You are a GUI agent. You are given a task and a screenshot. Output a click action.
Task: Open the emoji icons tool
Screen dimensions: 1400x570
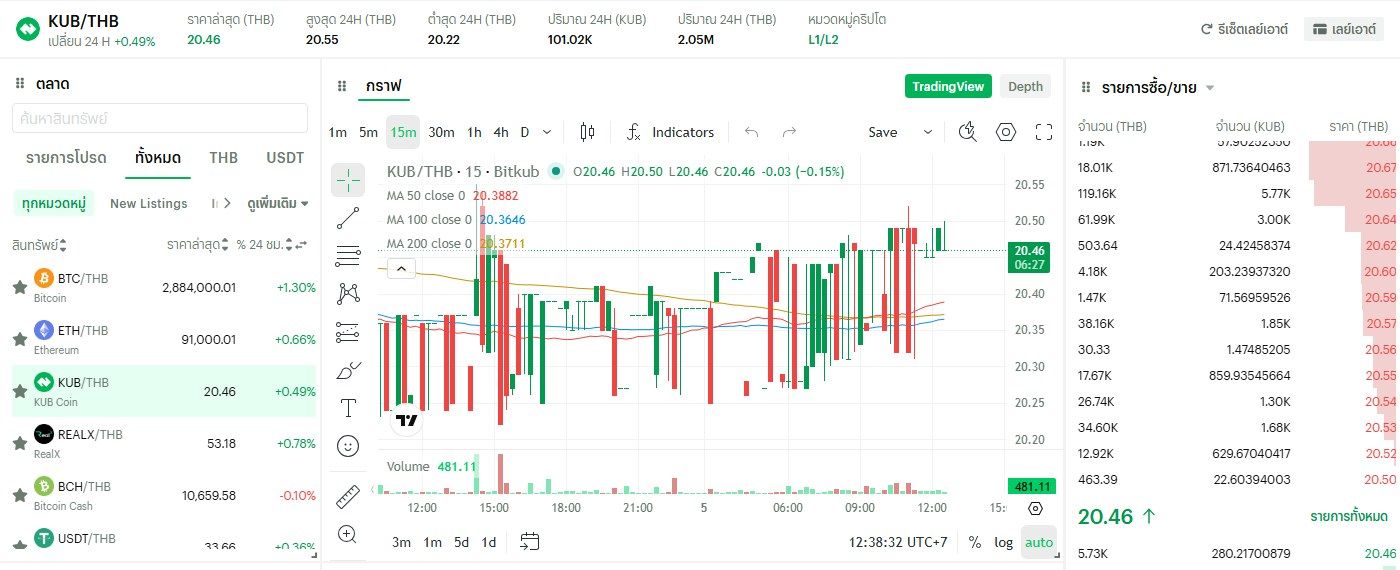[x=348, y=446]
